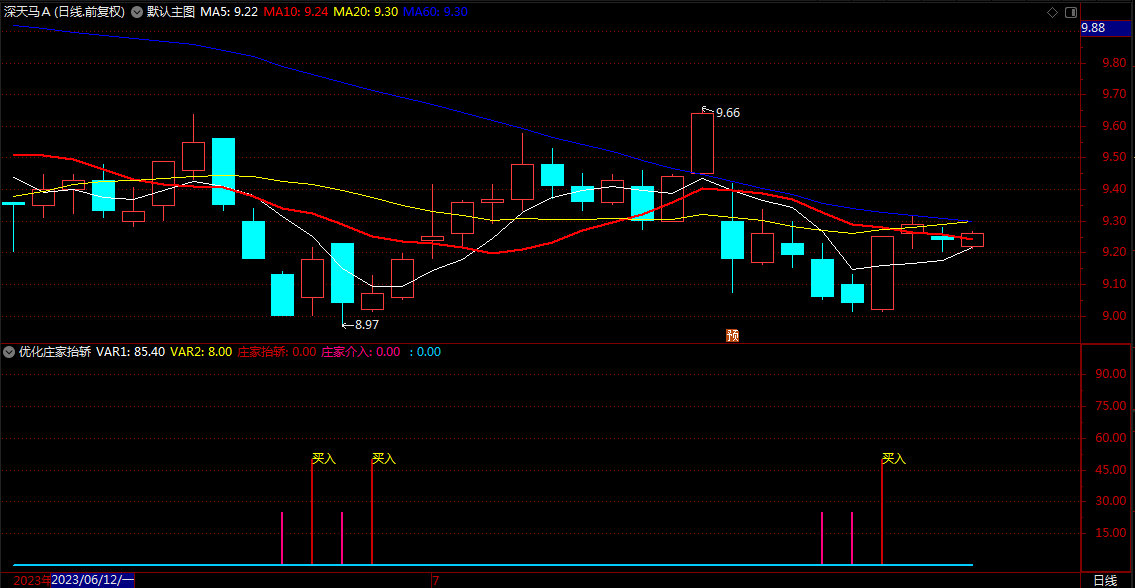Click the 2023/06/12/一 date marker

[x=93, y=581]
